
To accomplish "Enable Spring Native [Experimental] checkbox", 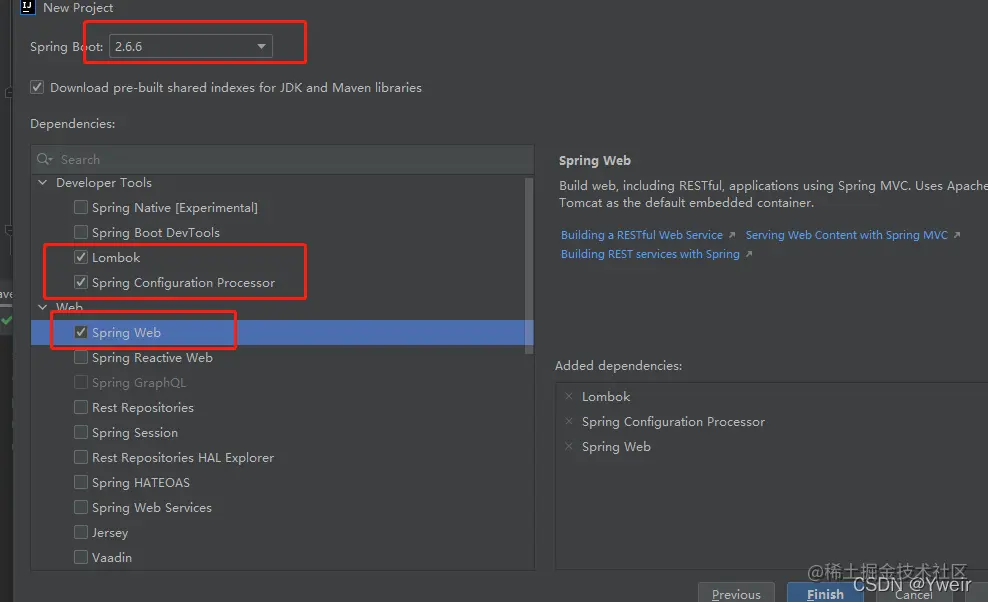I will pos(81,207).
